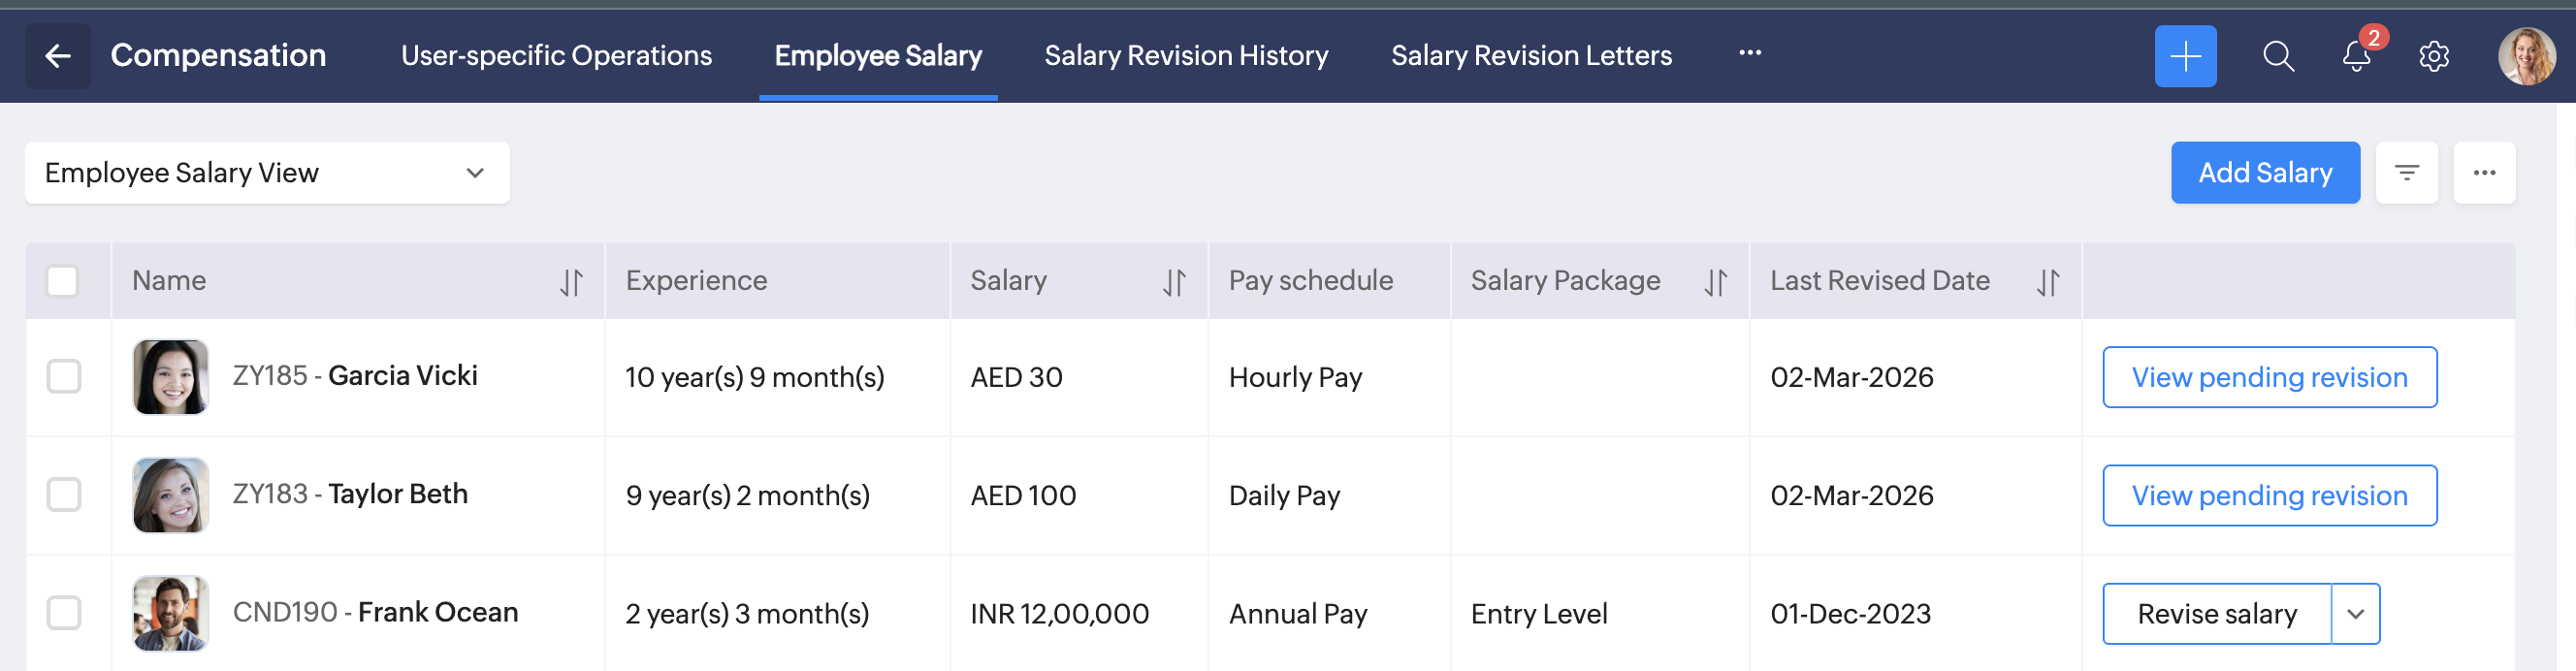2576x671 pixels.
Task: Open the Employee Salary View dropdown
Action: pyautogui.click(x=267, y=173)
